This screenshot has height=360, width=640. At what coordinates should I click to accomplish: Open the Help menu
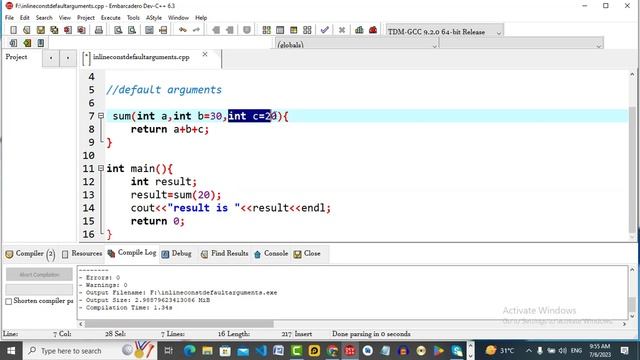click(x=201, y=18)
